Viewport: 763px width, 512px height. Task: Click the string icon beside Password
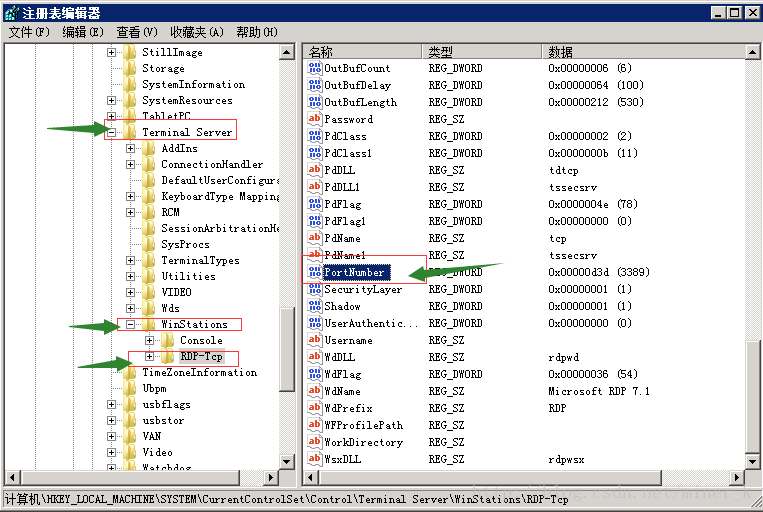coord(314,119)
